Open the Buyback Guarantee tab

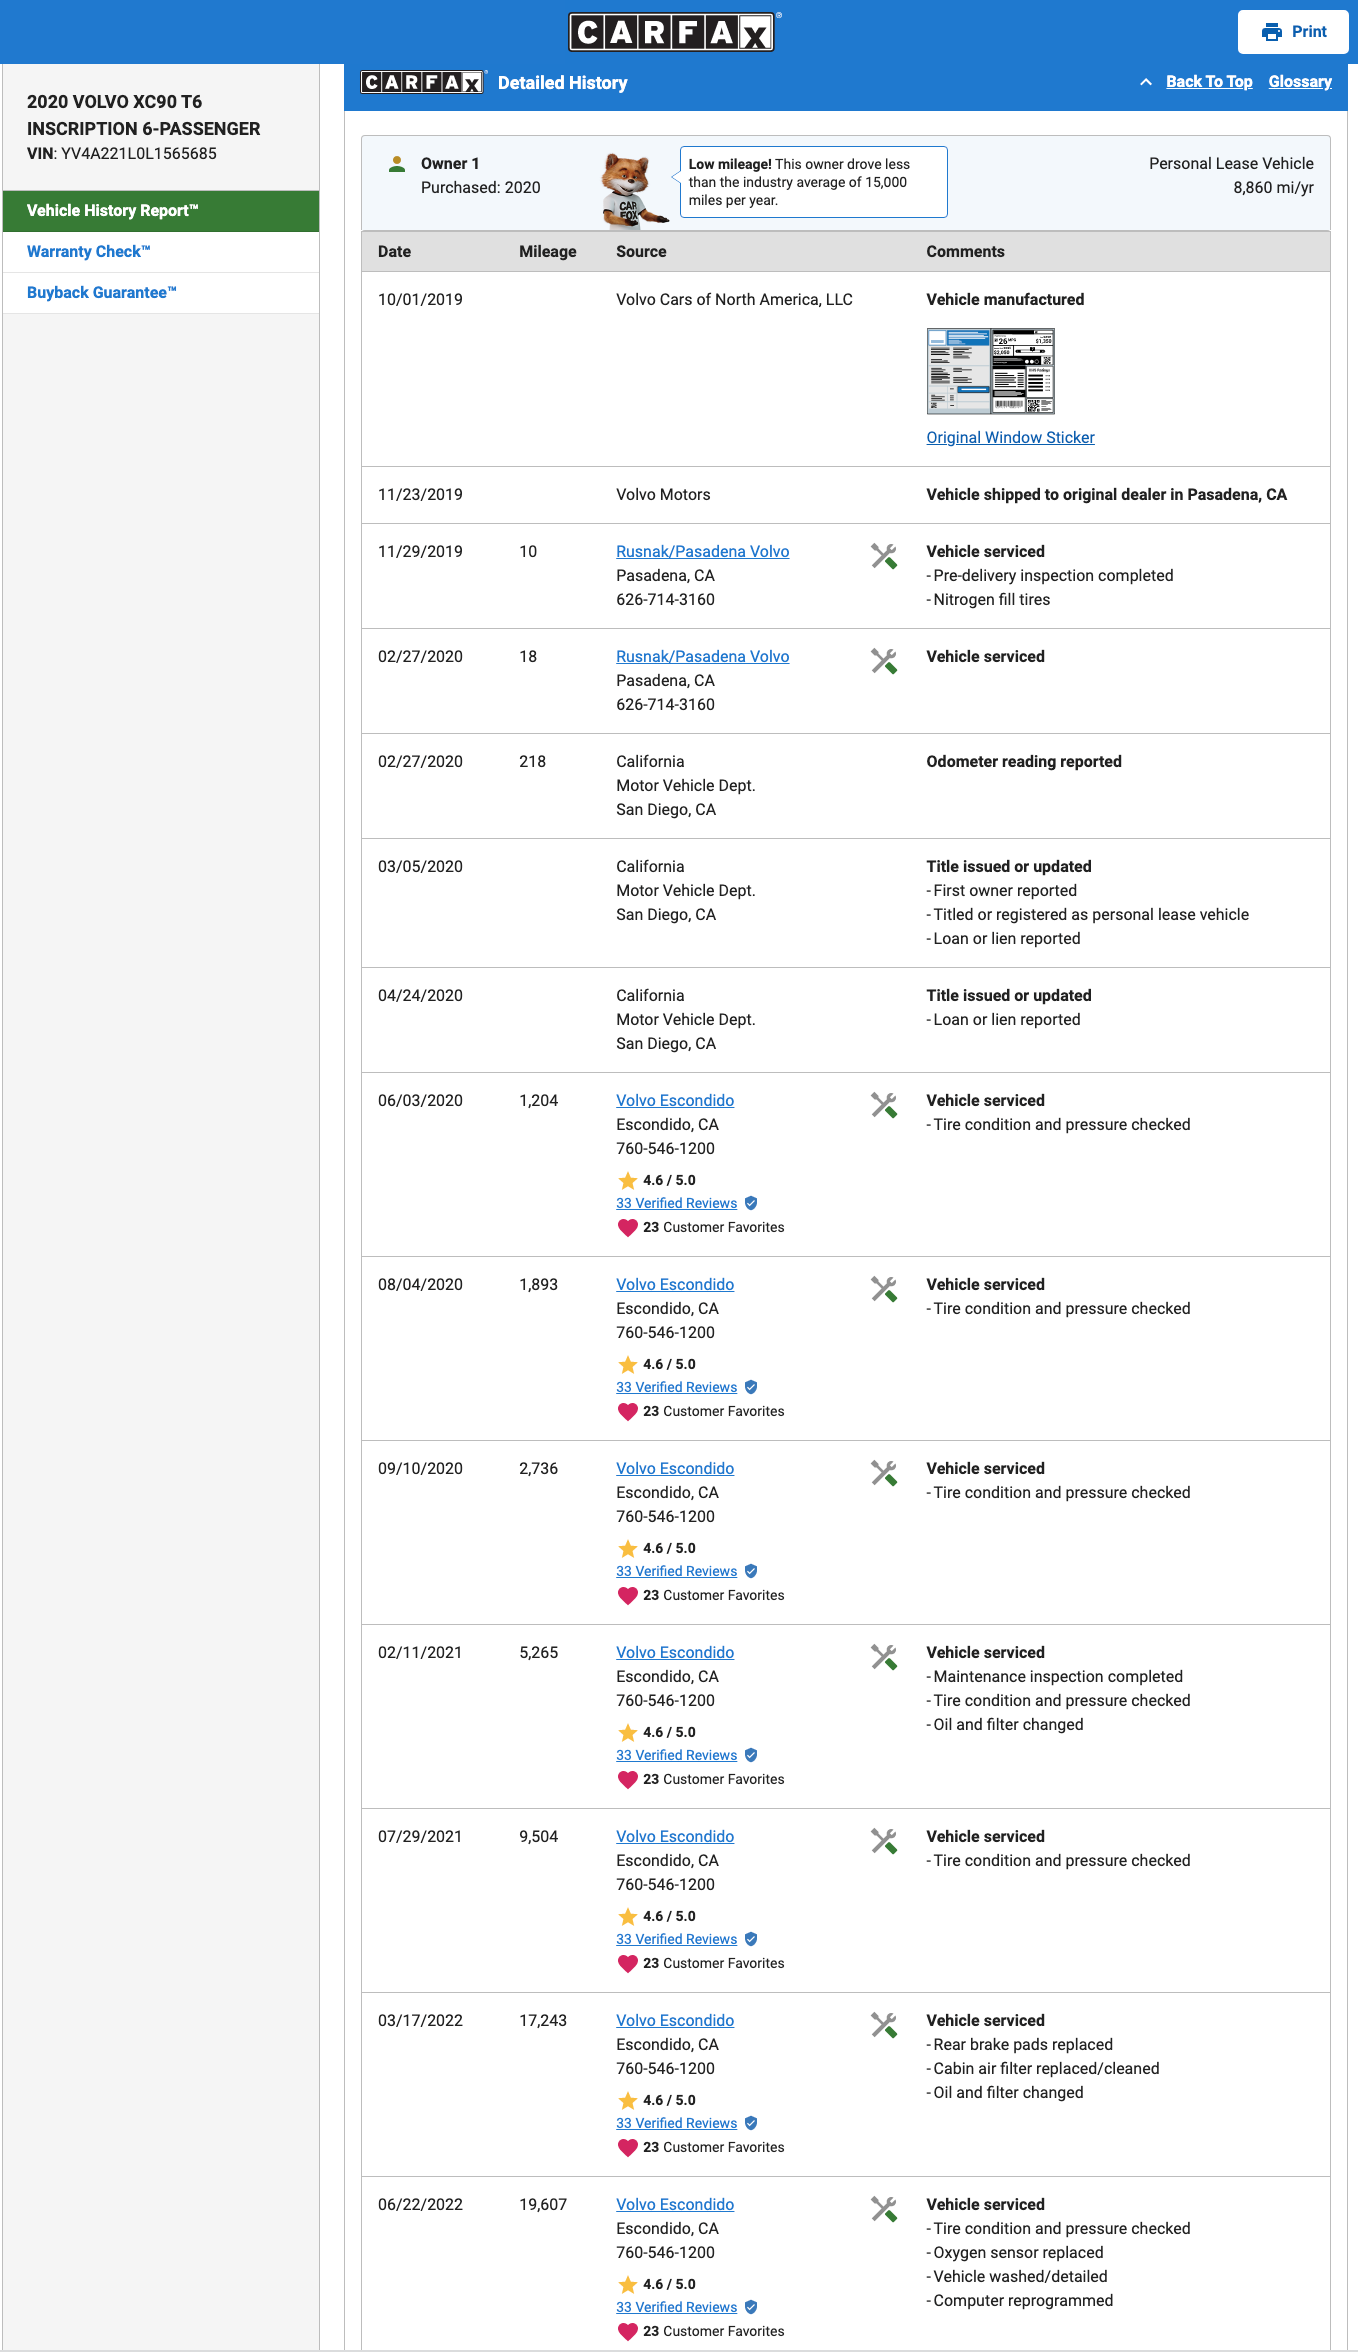(161, 293)
